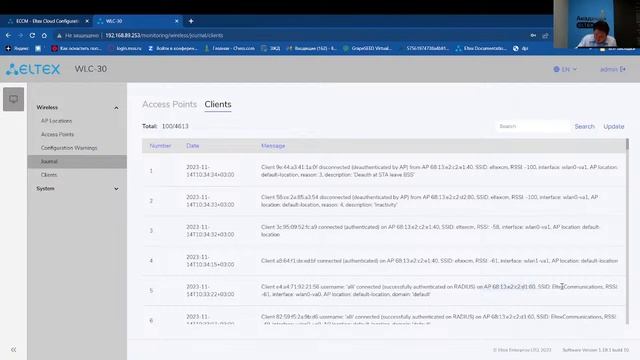Sort by the Number column header
The width and height of the screenshot is (640, 360).
click(160, 146)
